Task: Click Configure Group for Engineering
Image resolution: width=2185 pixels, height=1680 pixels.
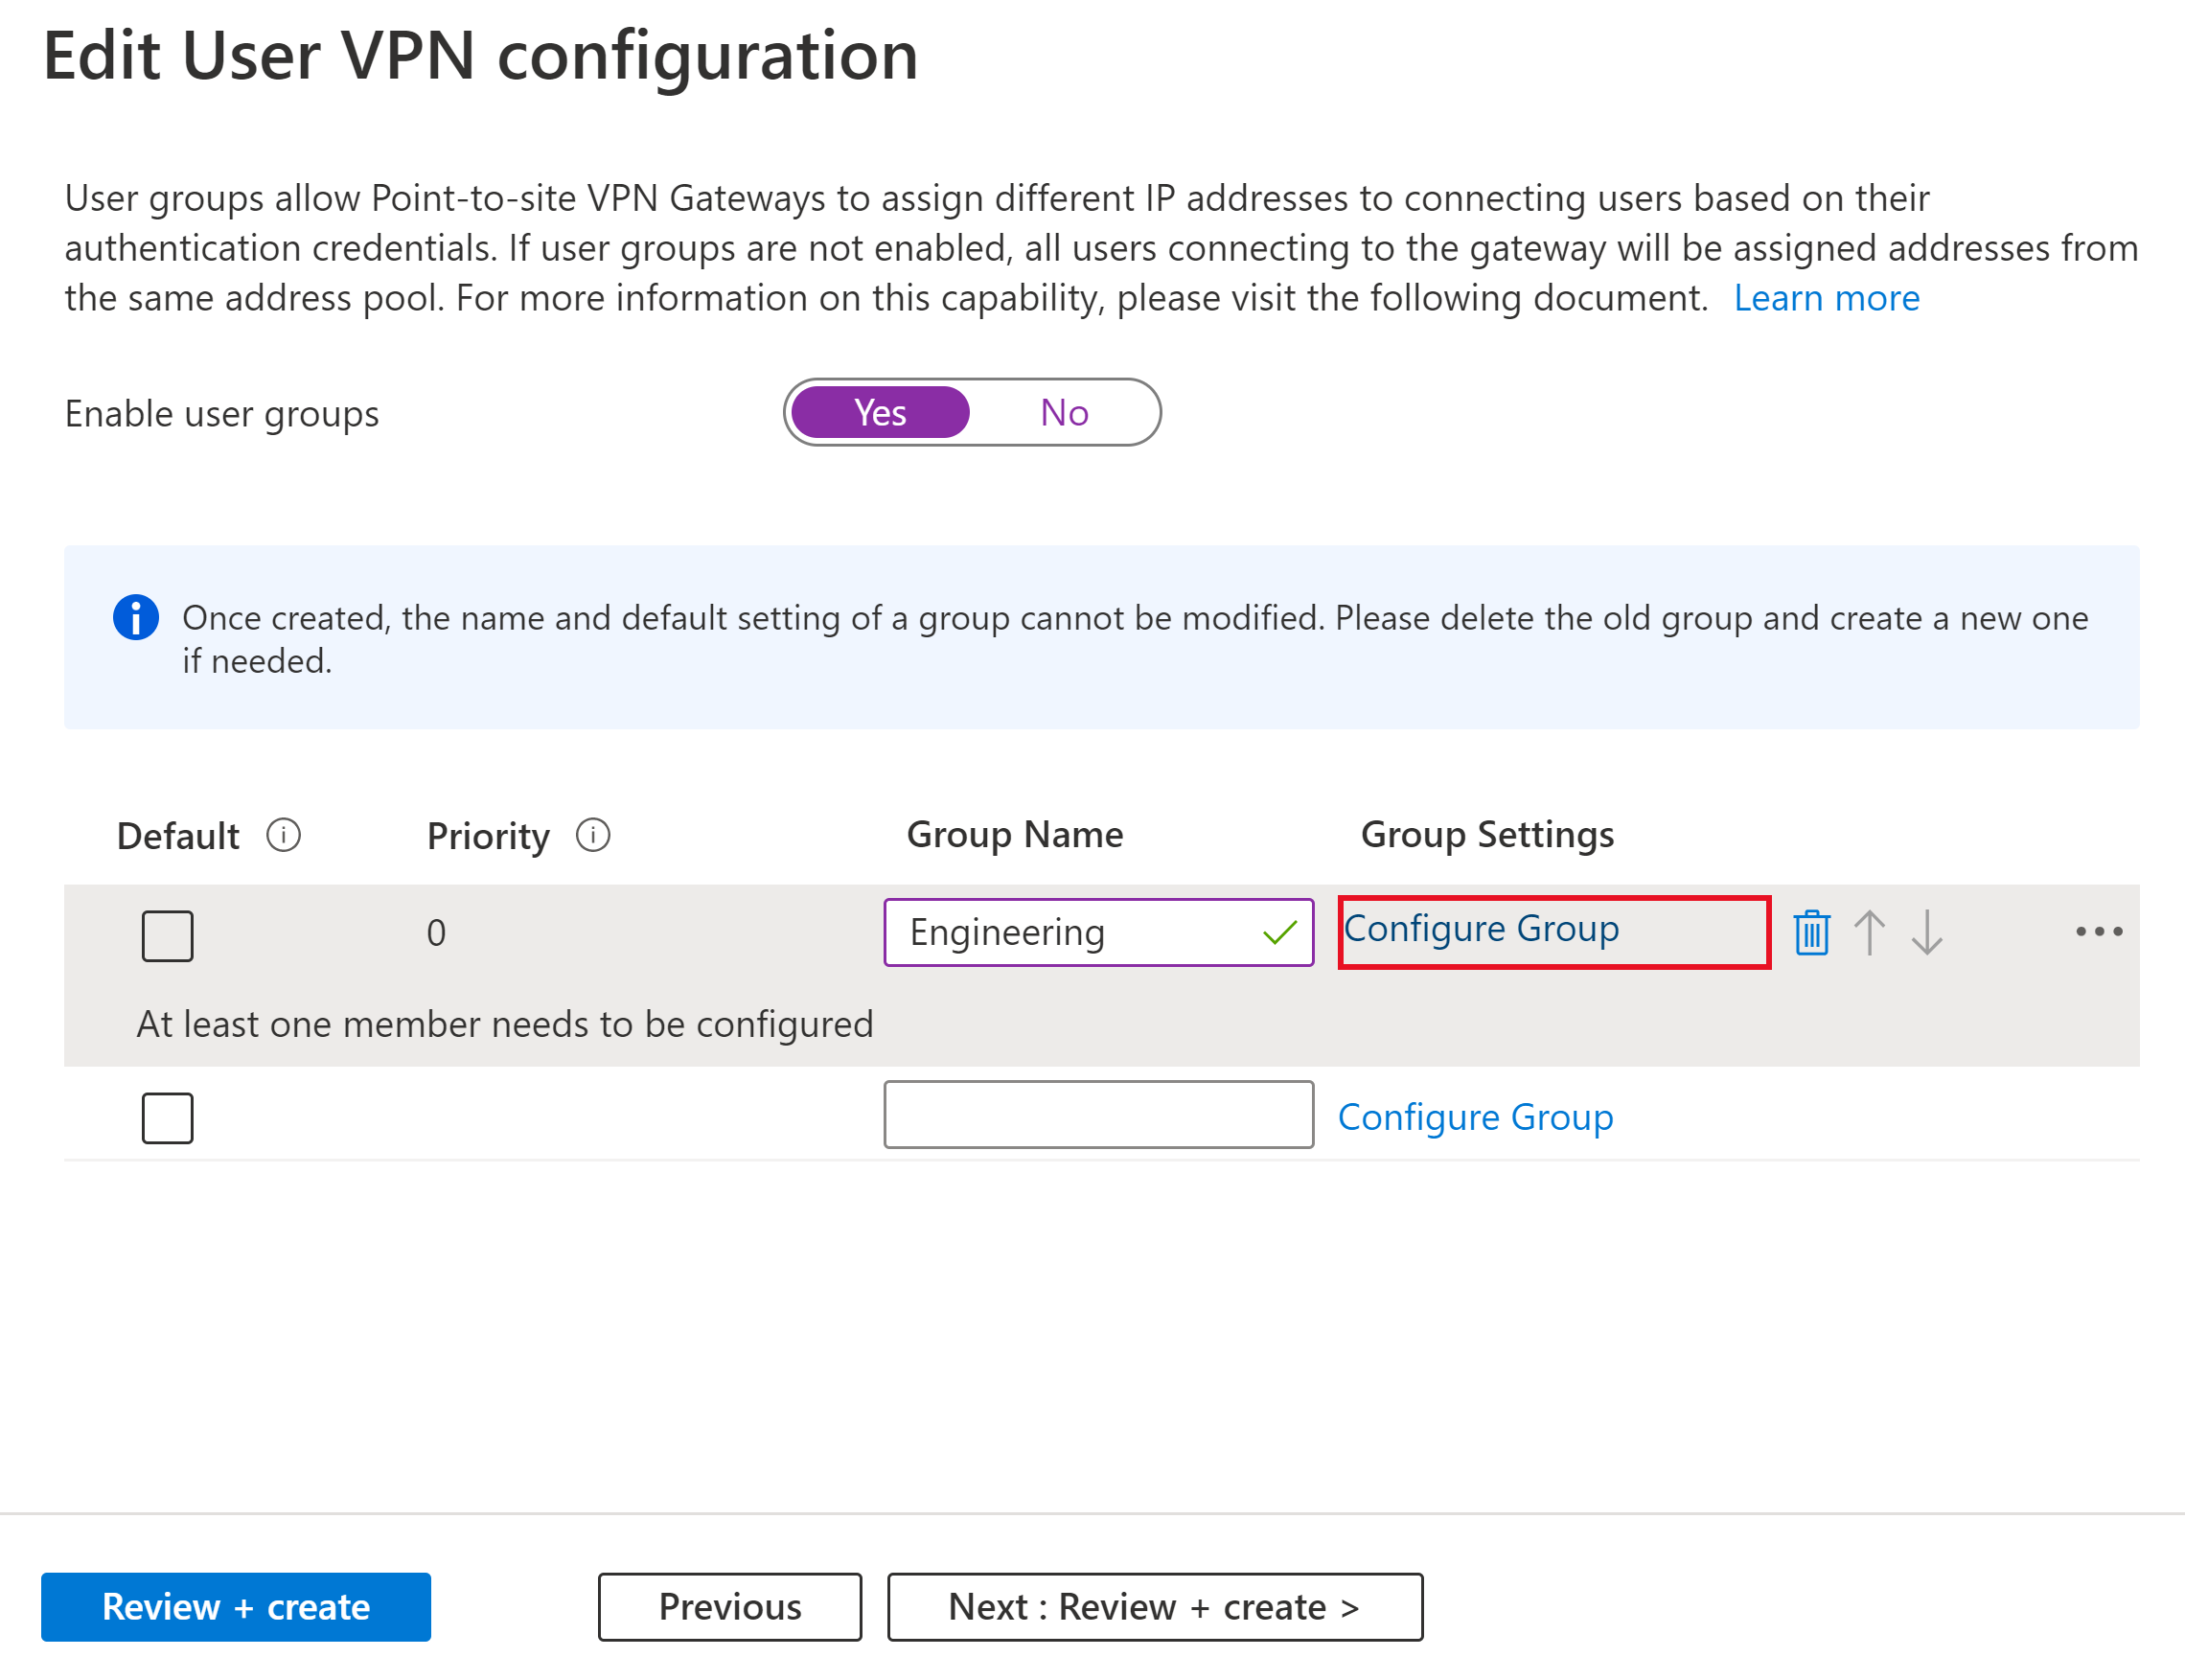Action: coord(1480,929)
